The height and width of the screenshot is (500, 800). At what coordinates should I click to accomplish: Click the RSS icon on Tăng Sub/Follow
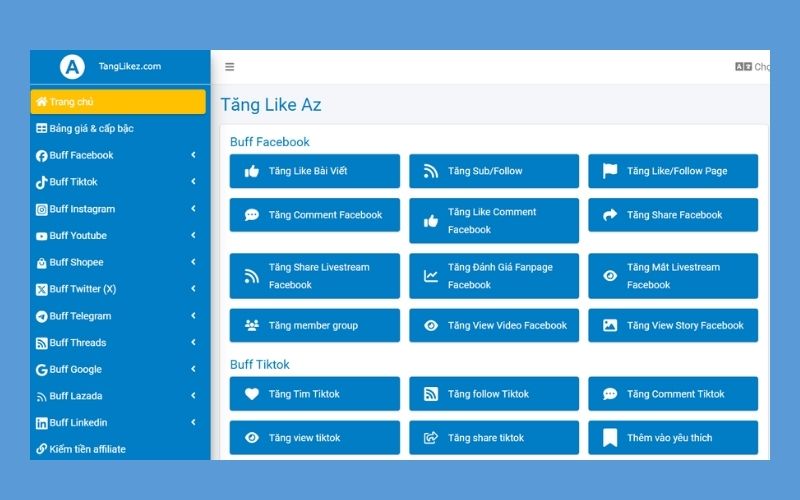(x=431, y=171)
